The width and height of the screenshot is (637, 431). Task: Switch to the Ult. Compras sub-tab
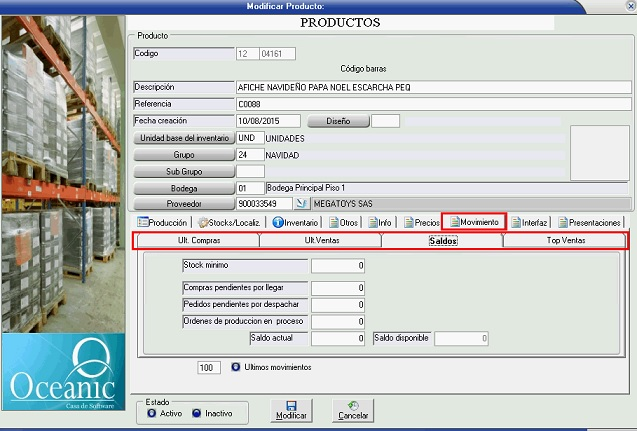tap(198, 241)
